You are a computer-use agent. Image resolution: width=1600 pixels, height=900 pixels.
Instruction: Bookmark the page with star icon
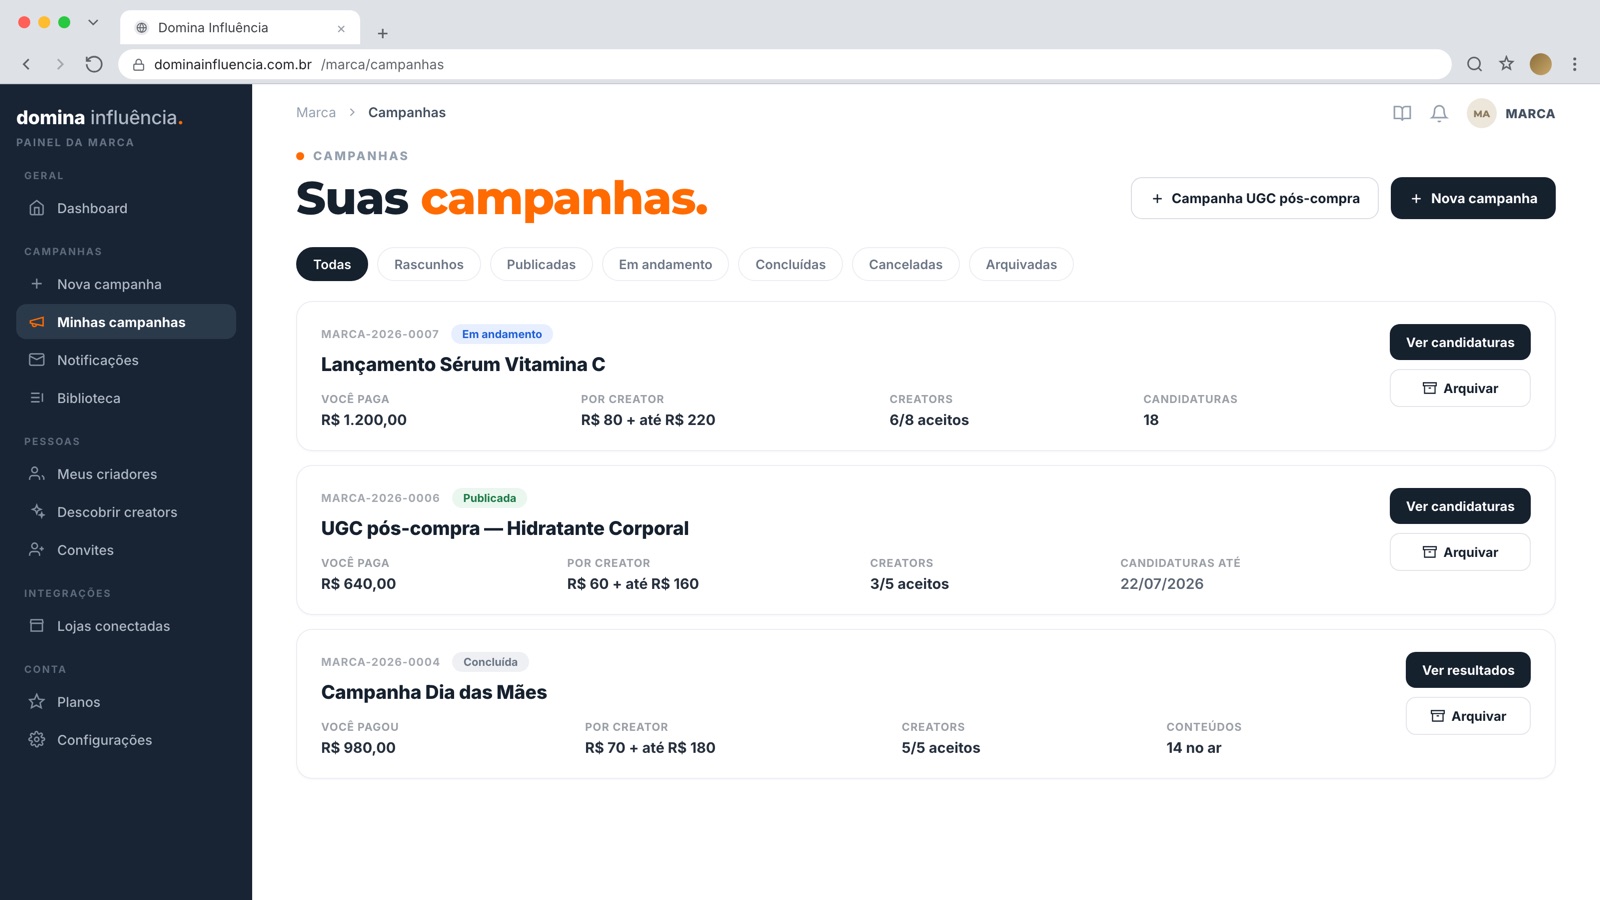(x=1507, y=64)
